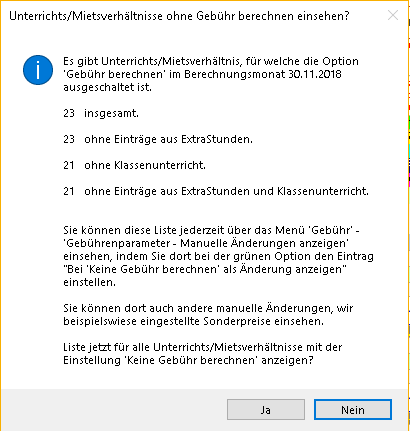Click the line '23 insgesamt.'
The width and height of the screenshot is (410, 431).
[101, 113]
